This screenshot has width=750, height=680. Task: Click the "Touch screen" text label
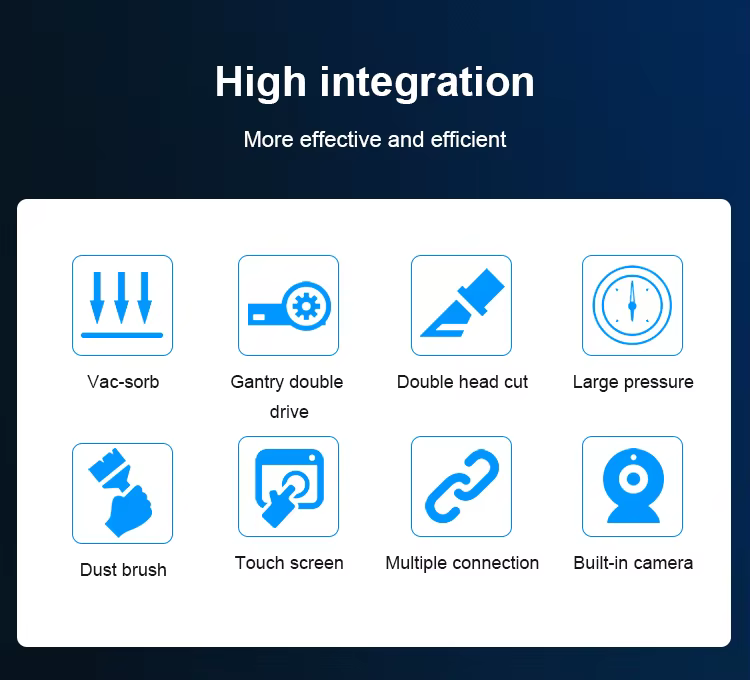(289, 563)
